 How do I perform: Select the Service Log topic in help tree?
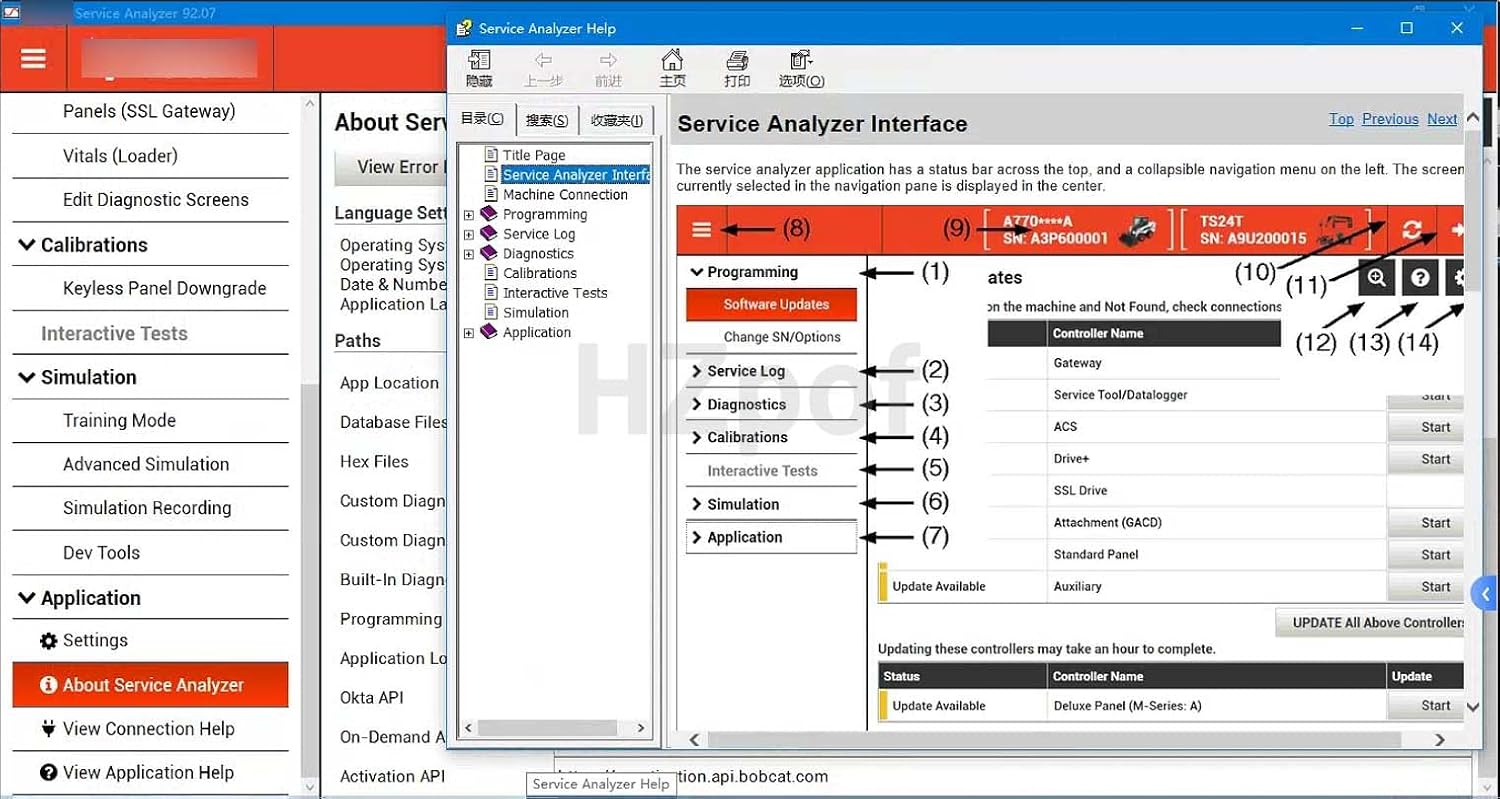click(x=539, y=234)
